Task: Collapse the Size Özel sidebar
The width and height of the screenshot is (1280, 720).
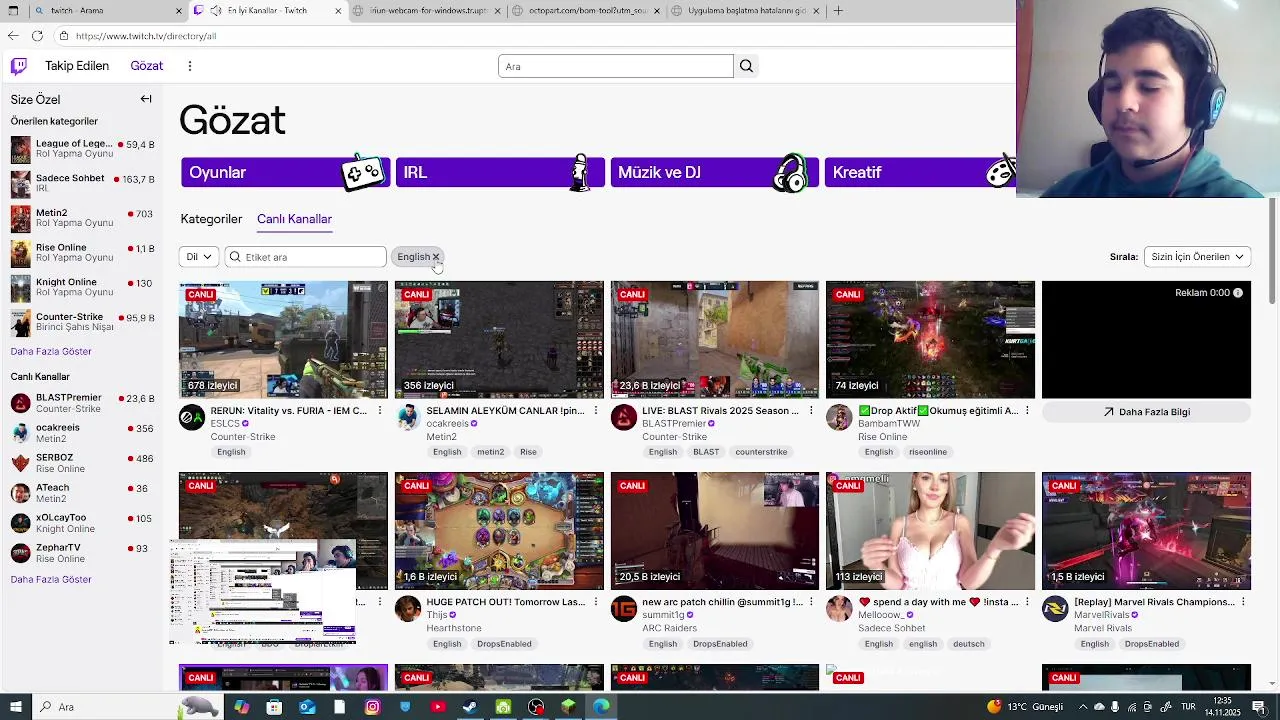Action: pos(146,99)
